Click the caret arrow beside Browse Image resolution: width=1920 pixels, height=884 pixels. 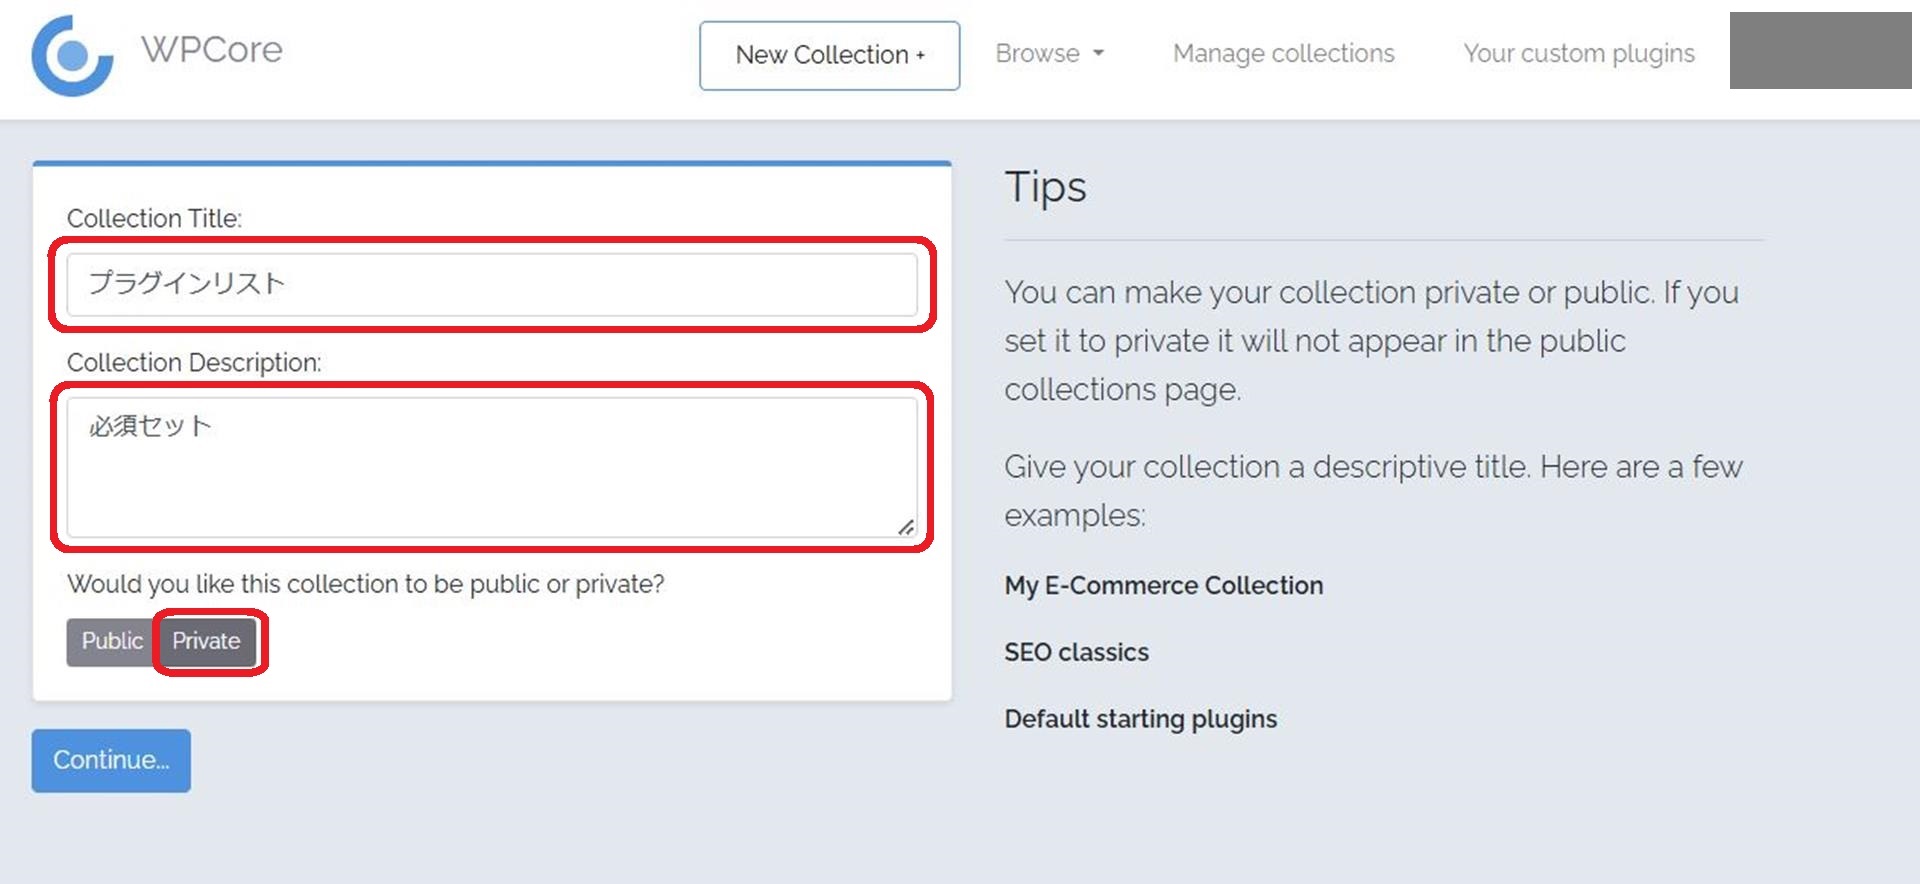pyautogui.click(x=1098, y=54)
